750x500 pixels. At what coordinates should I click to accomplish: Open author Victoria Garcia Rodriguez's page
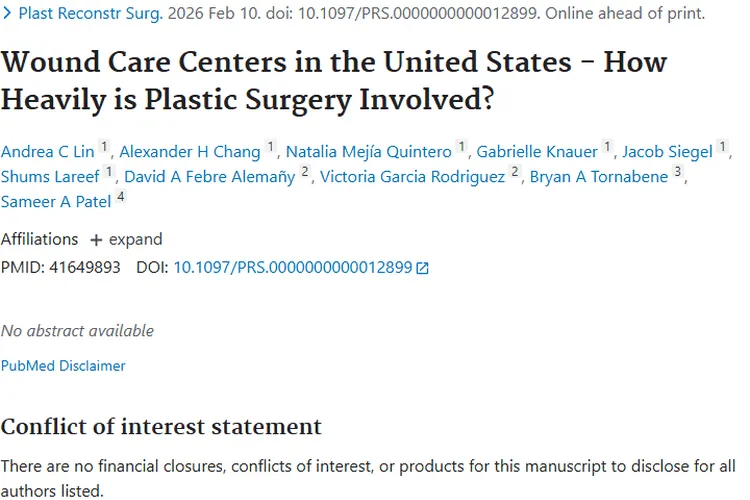[412, 177]
